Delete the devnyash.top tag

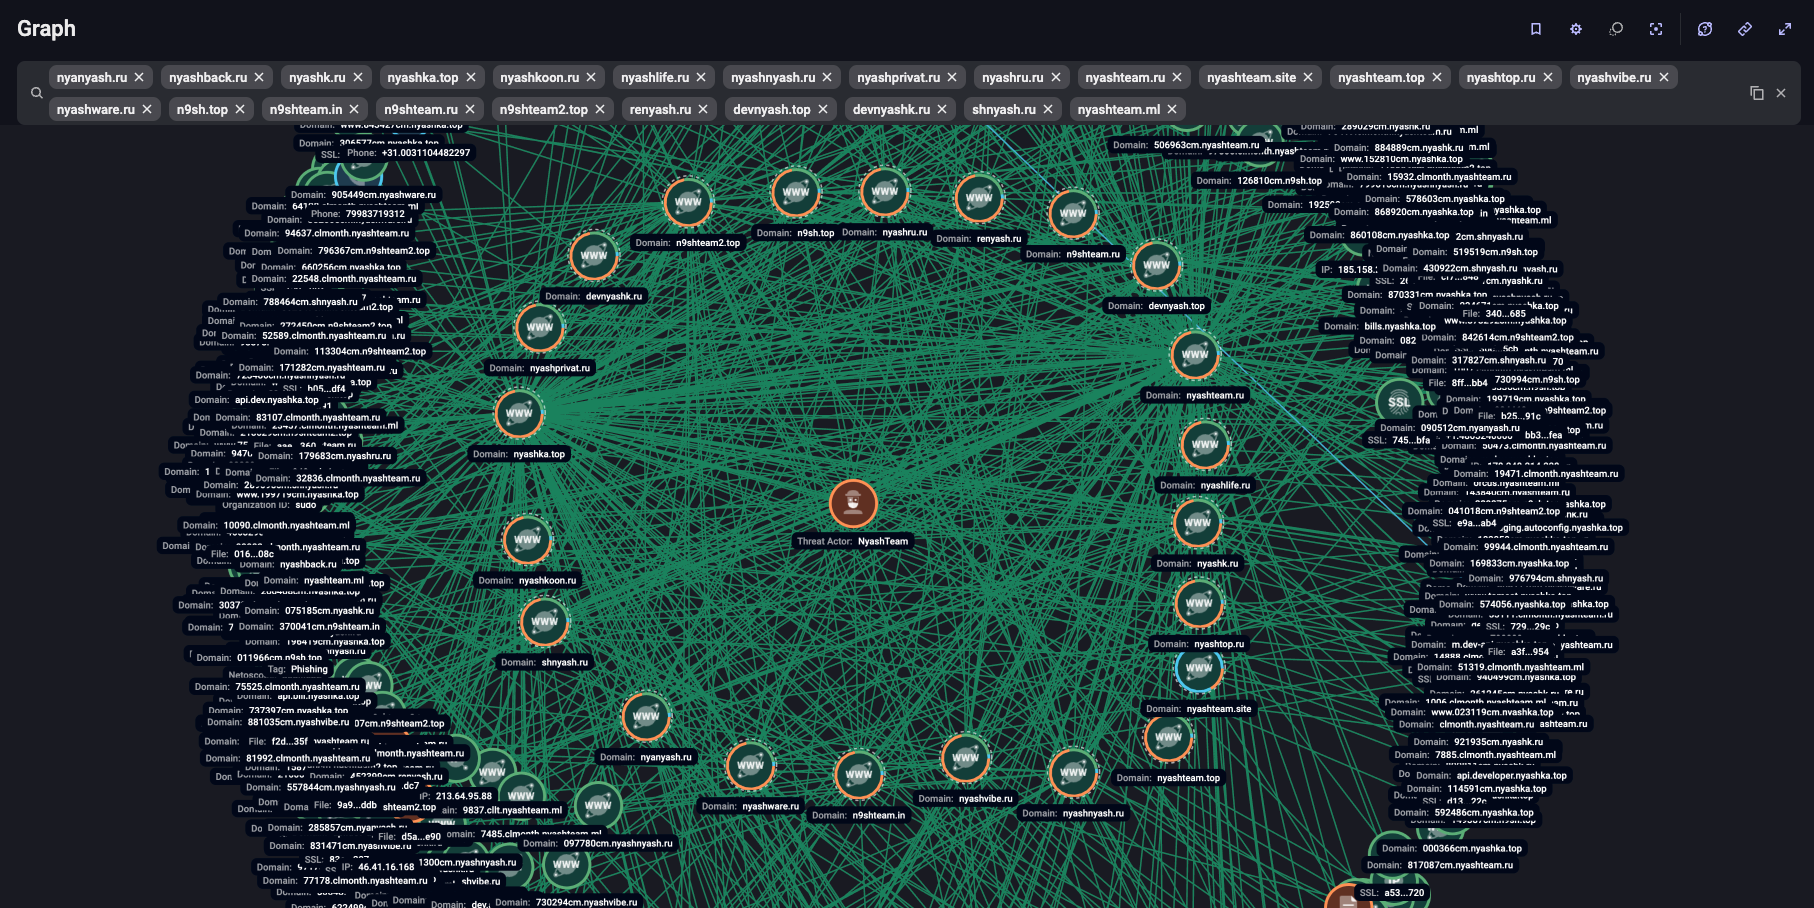(823, 109)
